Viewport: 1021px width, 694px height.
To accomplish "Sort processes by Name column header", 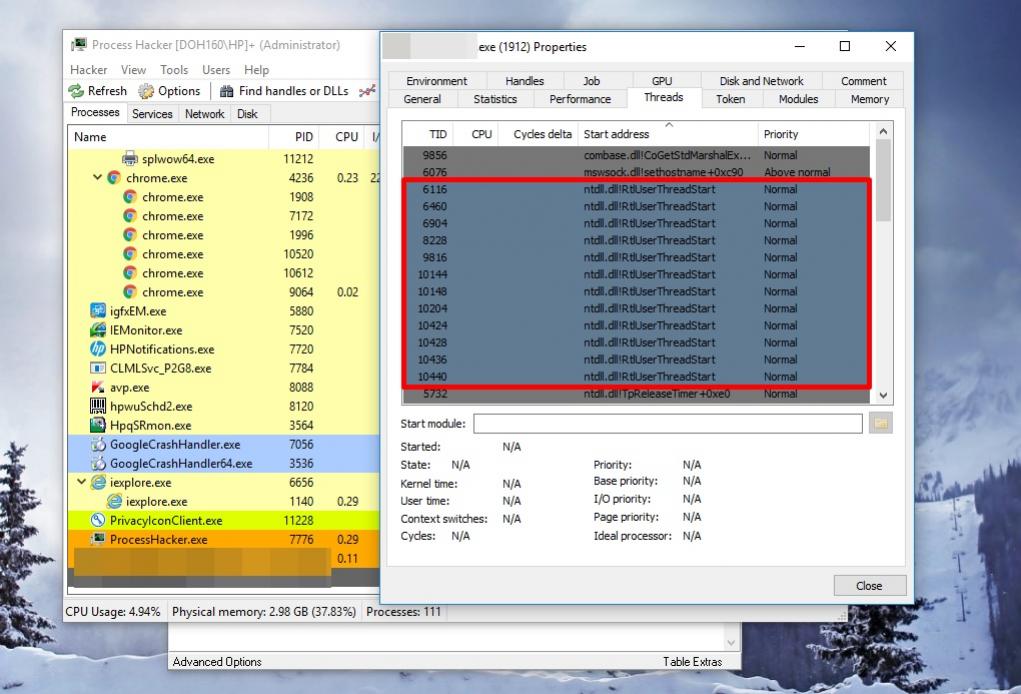I will [168, 137].
